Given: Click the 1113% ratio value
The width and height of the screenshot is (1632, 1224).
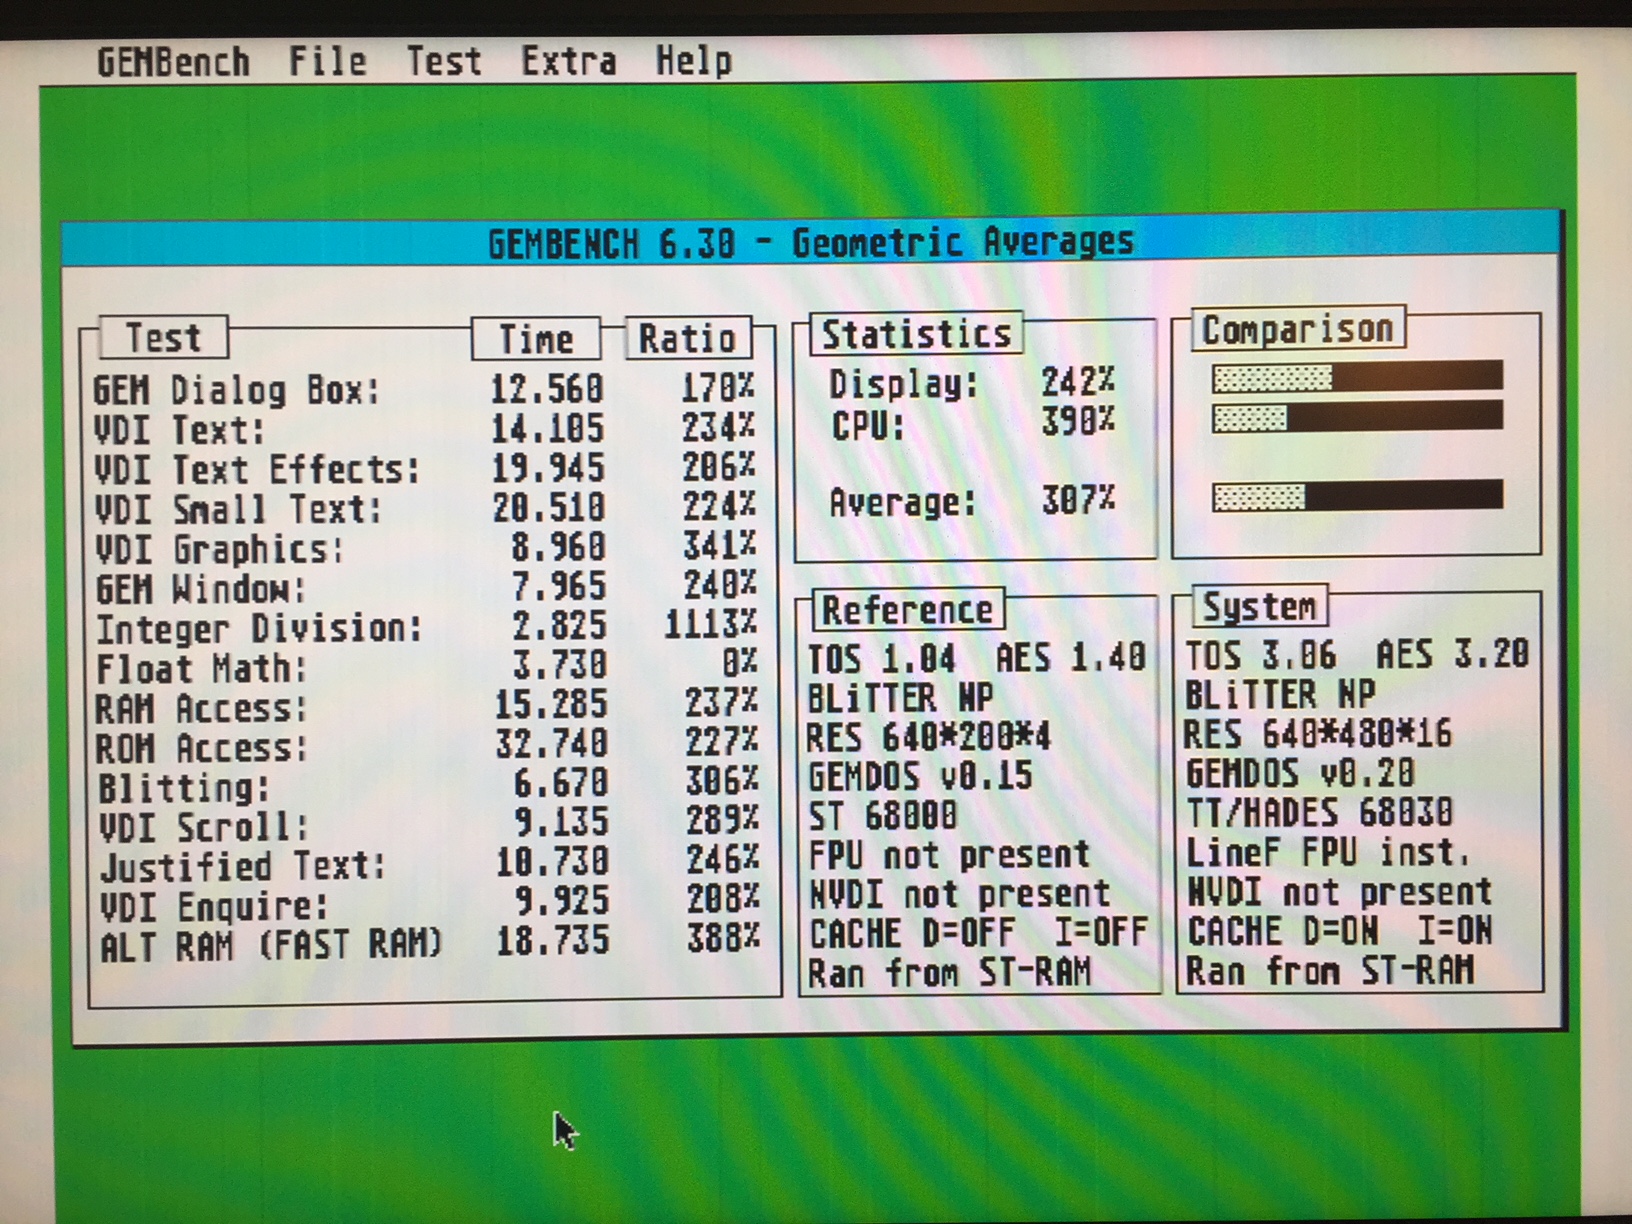Looking at the screenshot, I should point(711,625).
